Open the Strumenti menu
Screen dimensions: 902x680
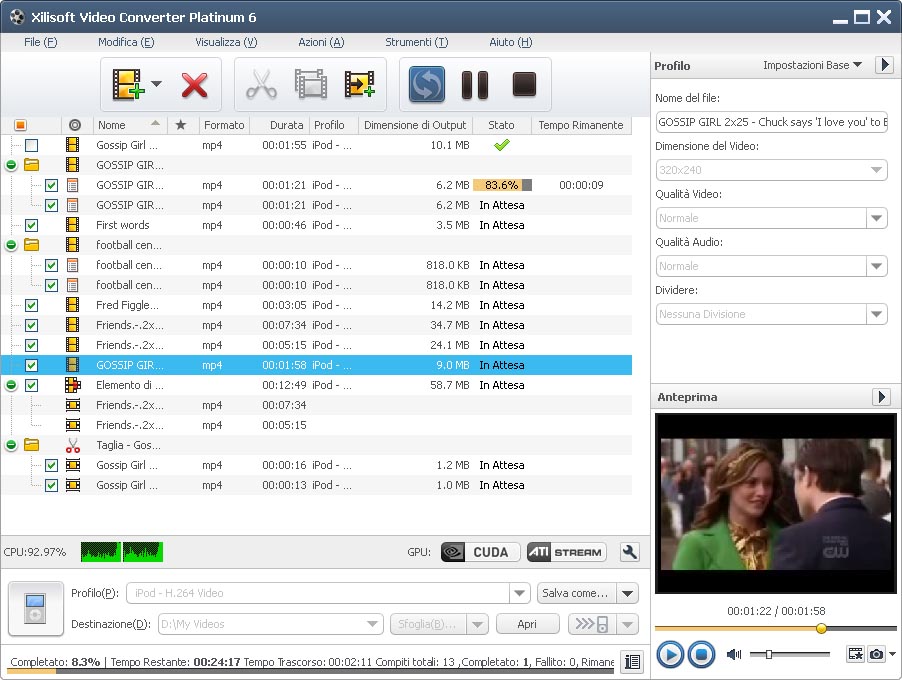point(416,42)
